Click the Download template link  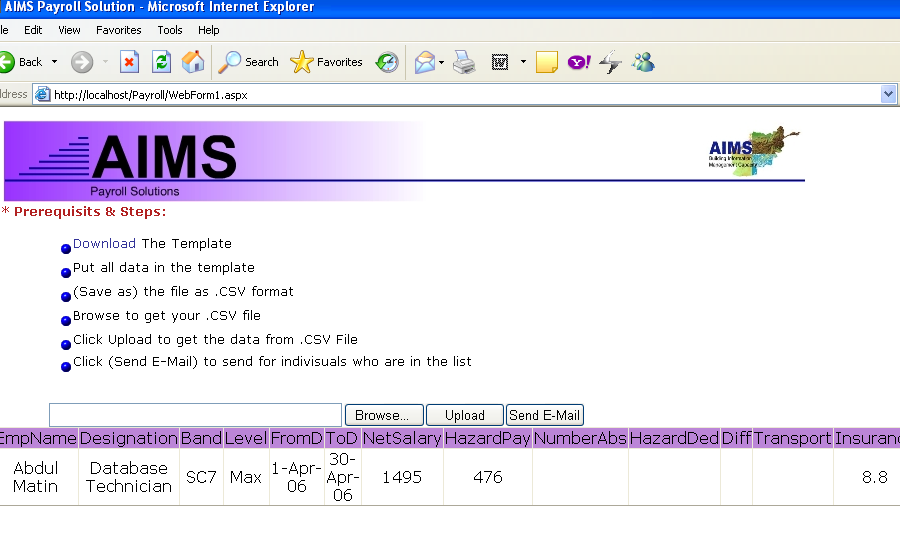(x=104, y=243)
